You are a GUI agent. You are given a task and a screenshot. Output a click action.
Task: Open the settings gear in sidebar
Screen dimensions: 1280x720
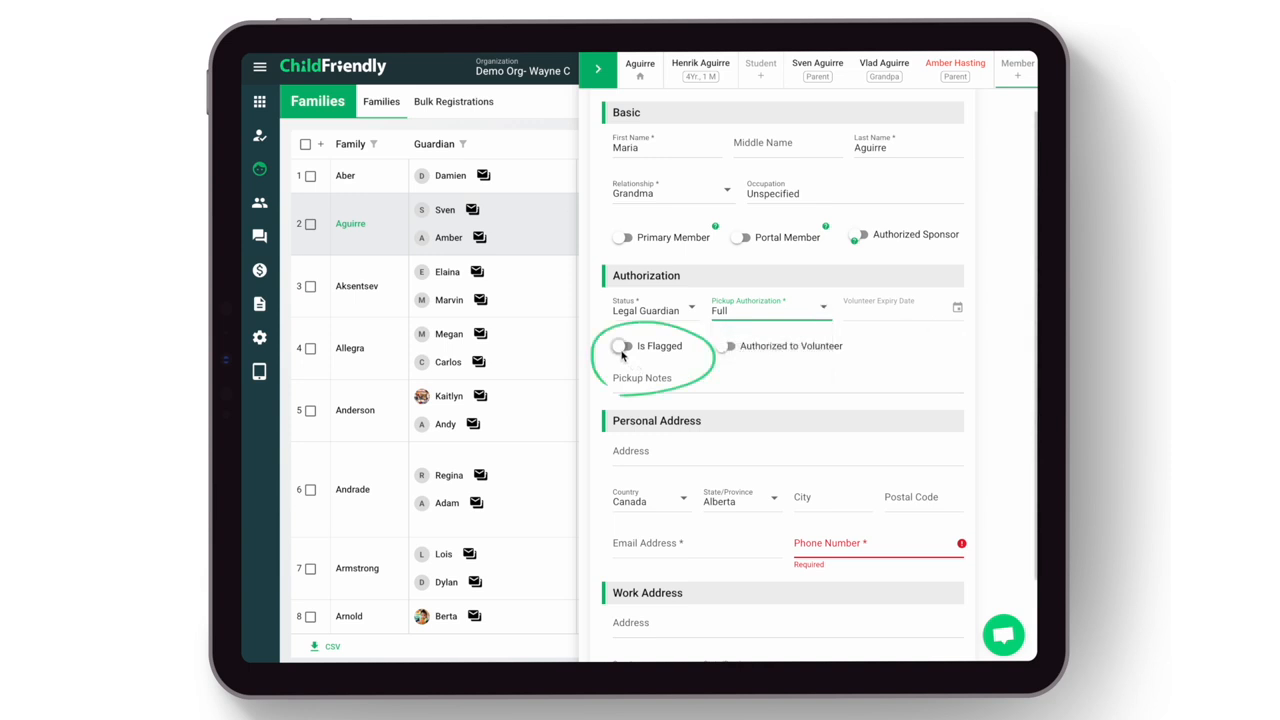pyautogui.click(x=260, y=338)
